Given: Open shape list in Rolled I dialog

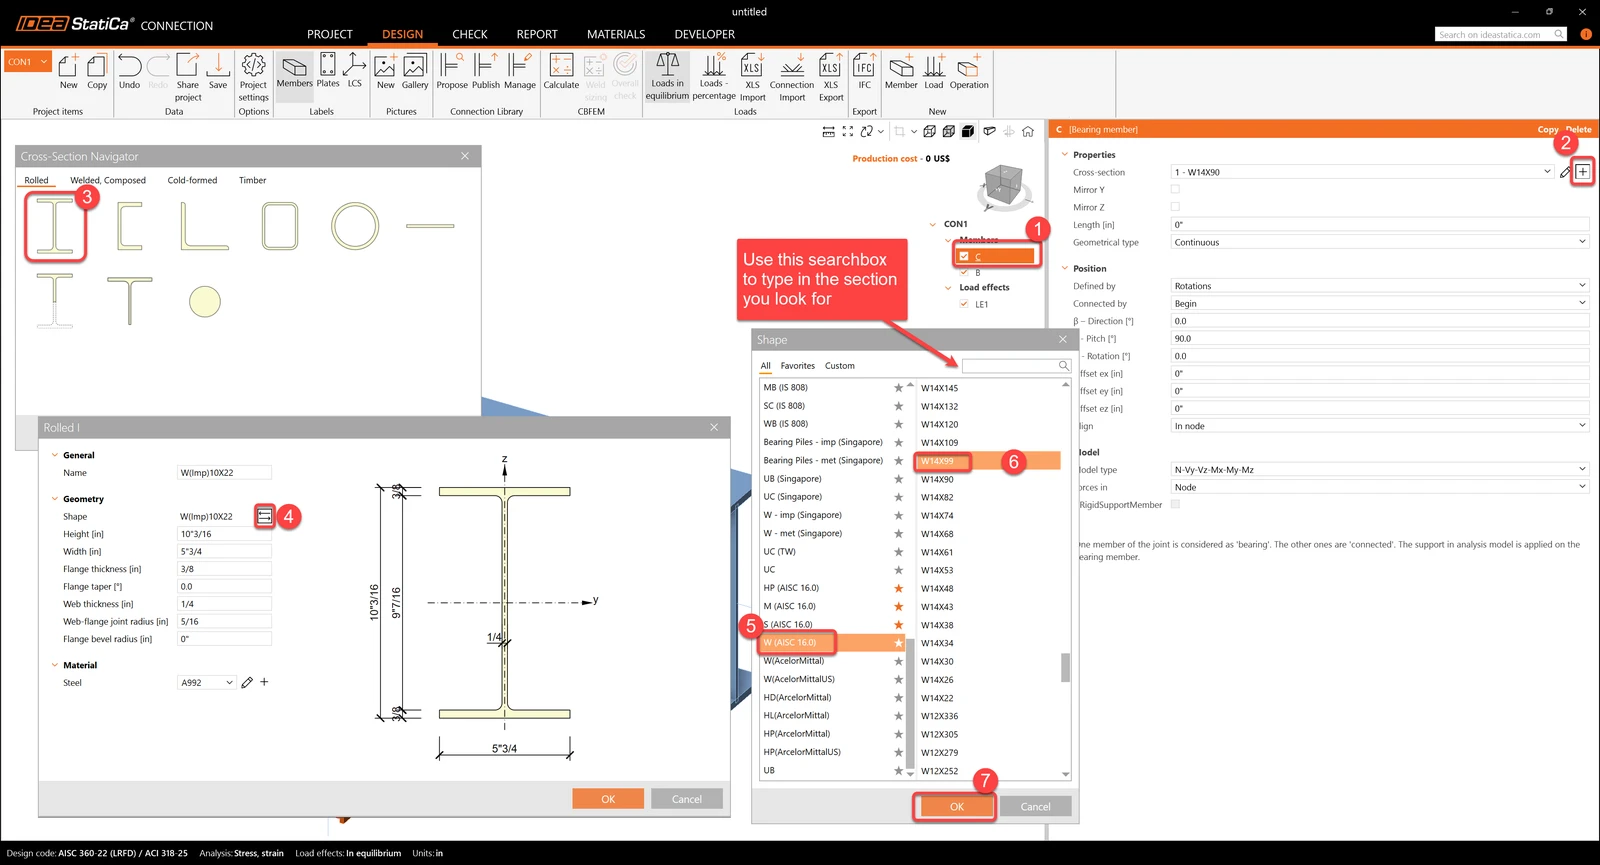Looking at the screenshot, I should tap(265, 516).
